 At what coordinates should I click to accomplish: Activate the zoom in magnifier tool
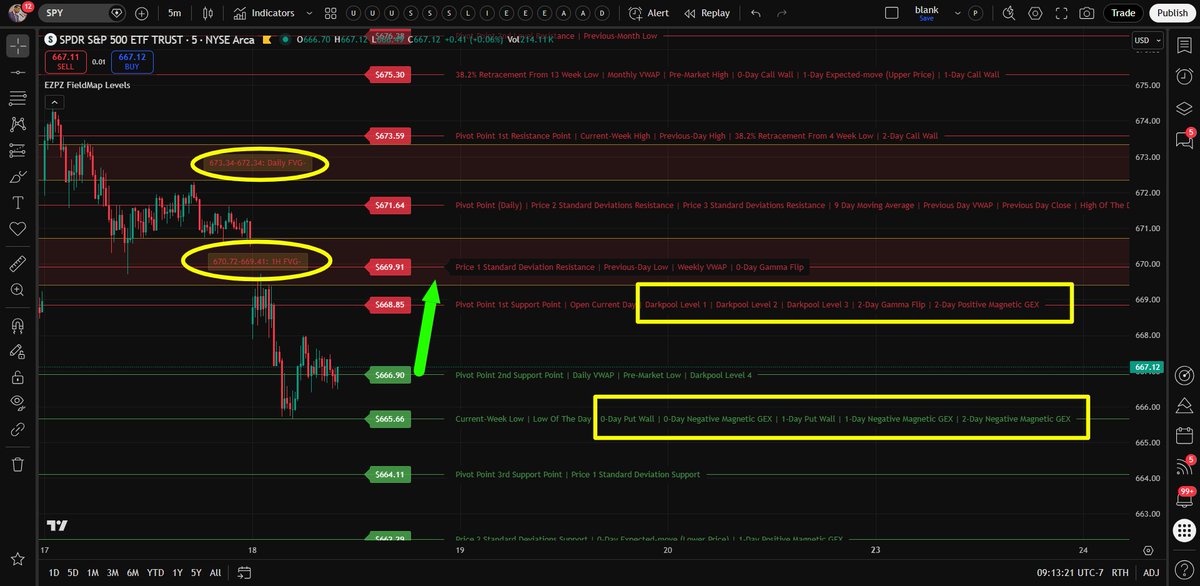tap(17, 290)
